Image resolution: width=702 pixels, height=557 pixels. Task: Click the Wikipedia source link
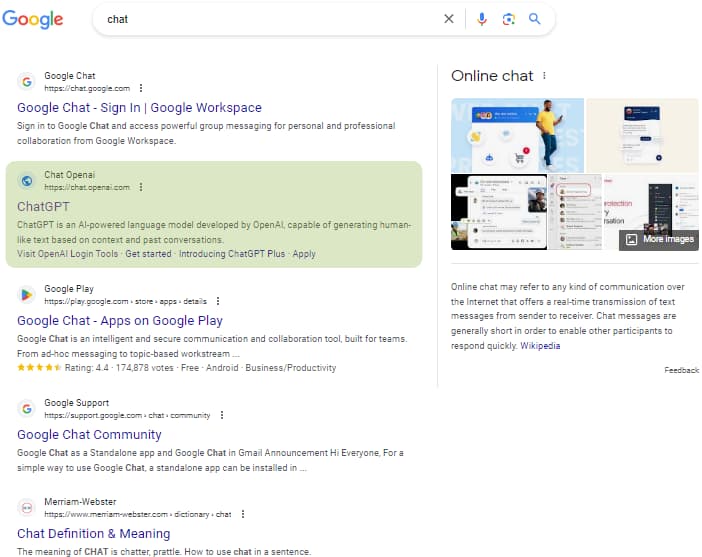coord(540,346)
